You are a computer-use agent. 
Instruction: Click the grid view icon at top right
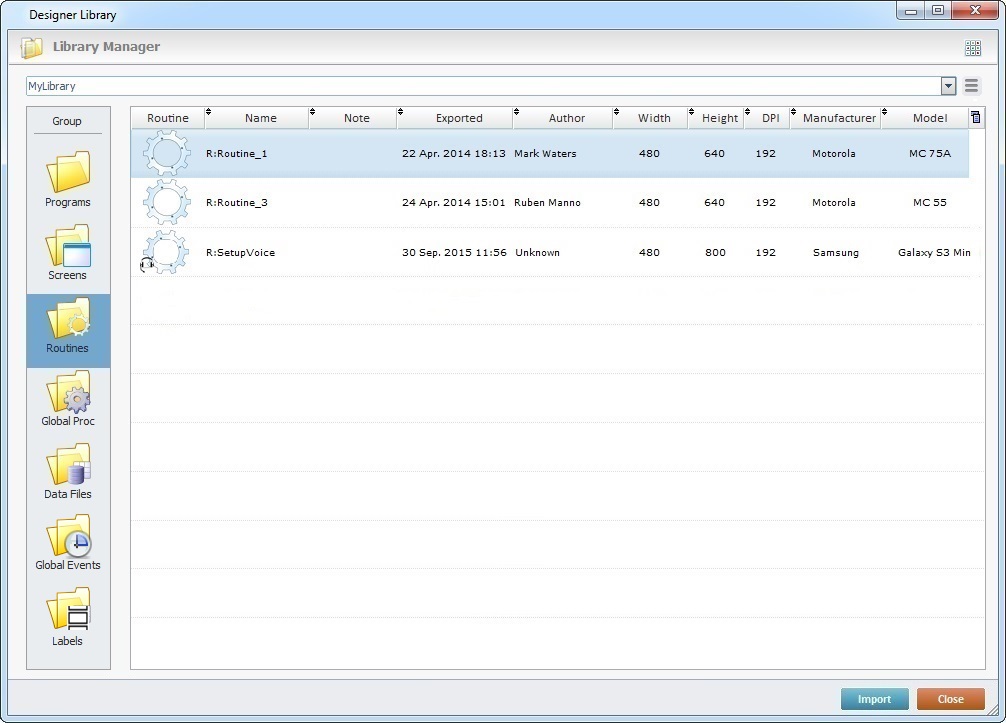972,48
